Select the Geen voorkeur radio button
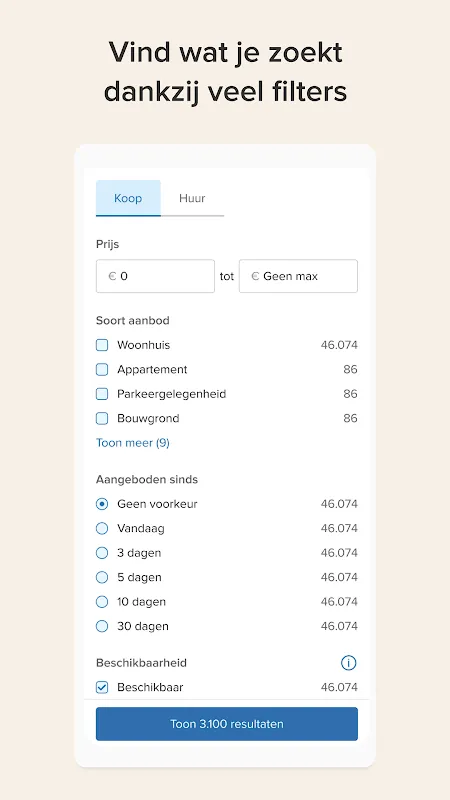The height and width of the screenshot is (800, 450). (x=102, y=504)
